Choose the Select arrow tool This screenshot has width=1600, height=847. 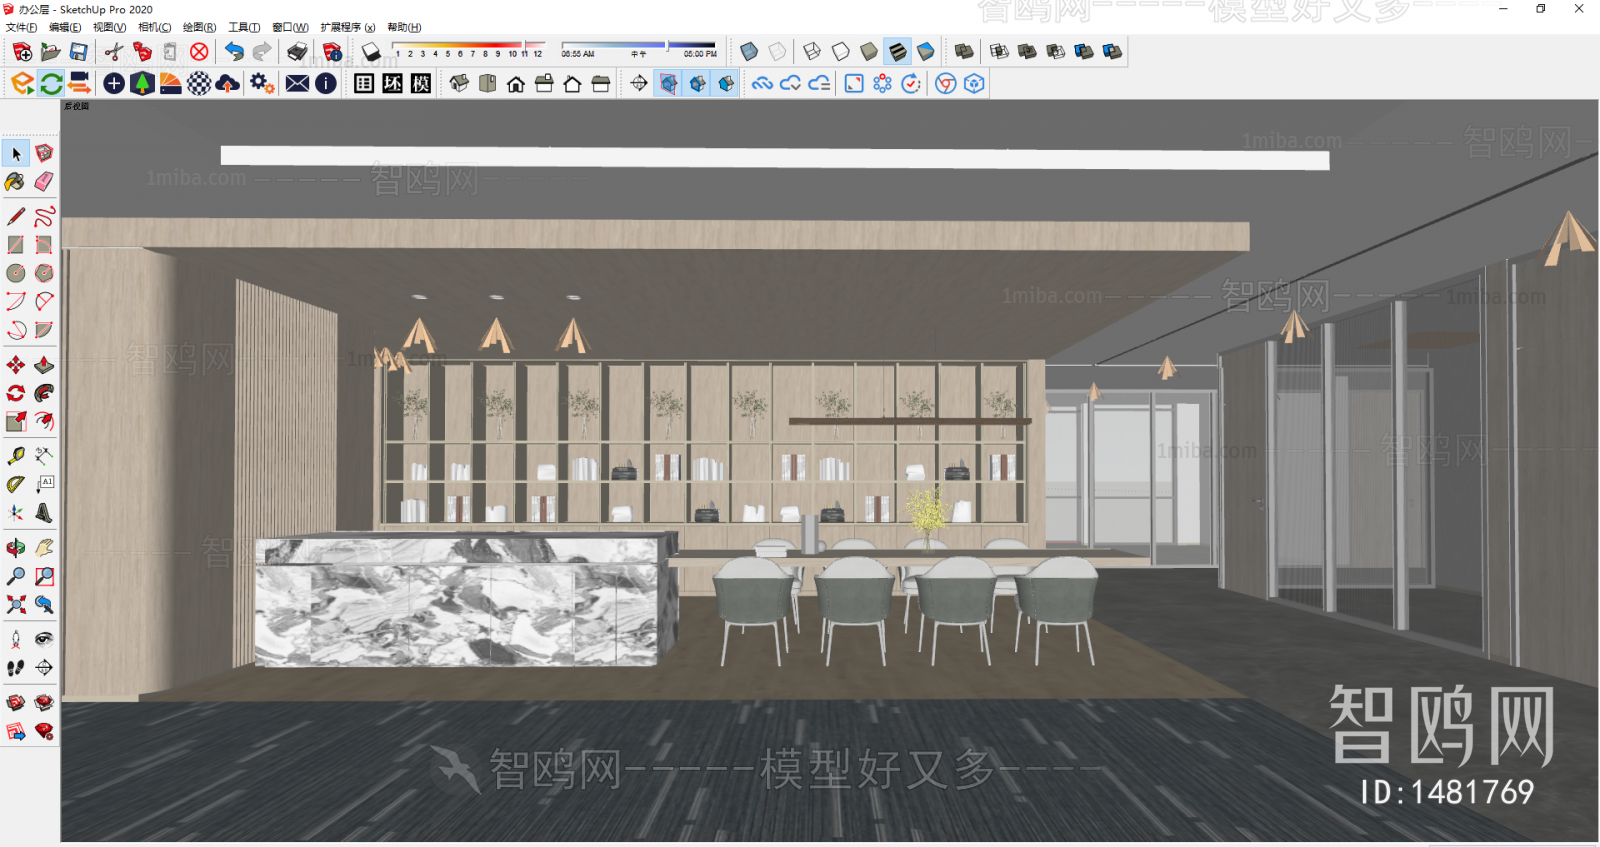pyautogui.click(x=16, y=153)
